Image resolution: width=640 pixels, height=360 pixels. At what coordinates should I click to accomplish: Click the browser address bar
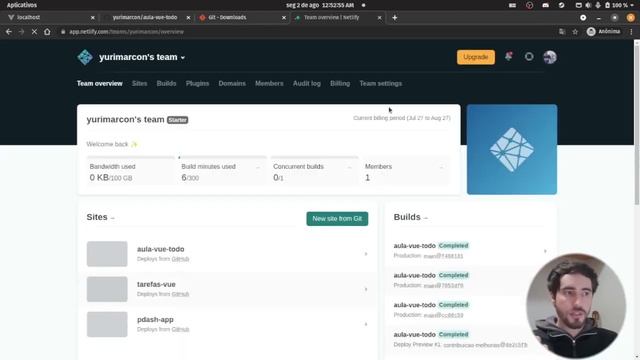[306, 31]
